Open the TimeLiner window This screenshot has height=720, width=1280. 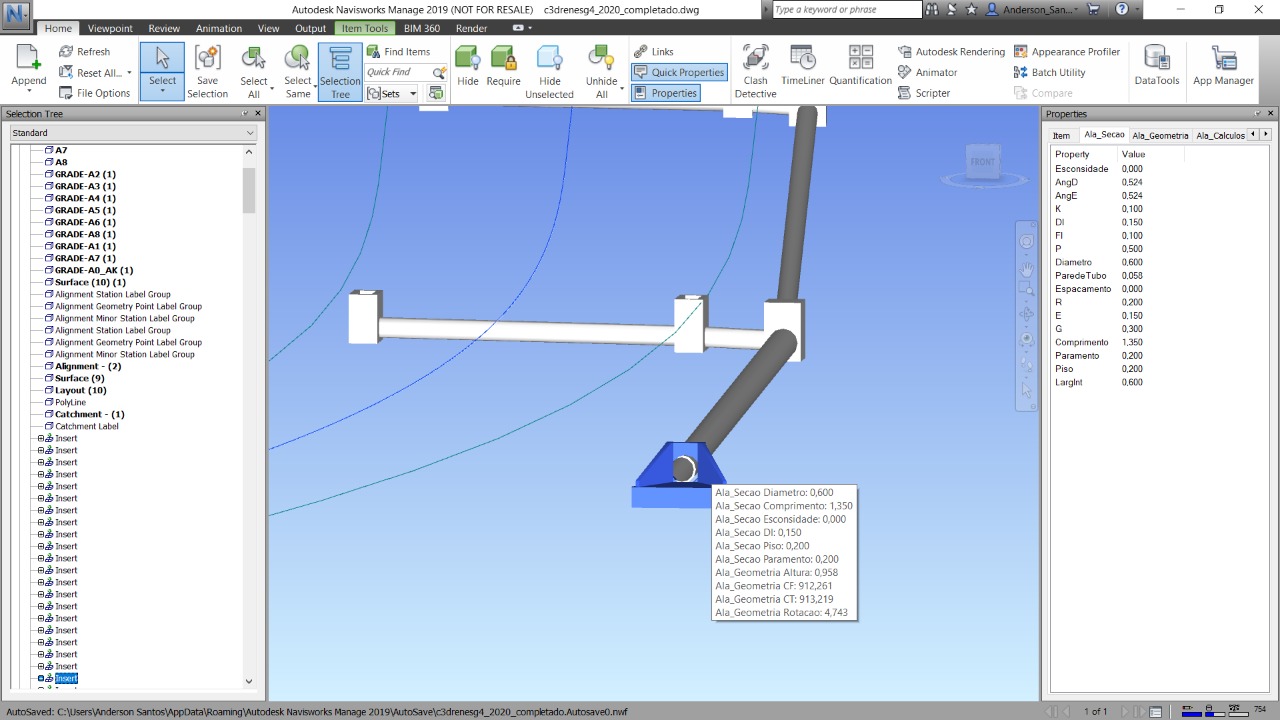(802, 66)
